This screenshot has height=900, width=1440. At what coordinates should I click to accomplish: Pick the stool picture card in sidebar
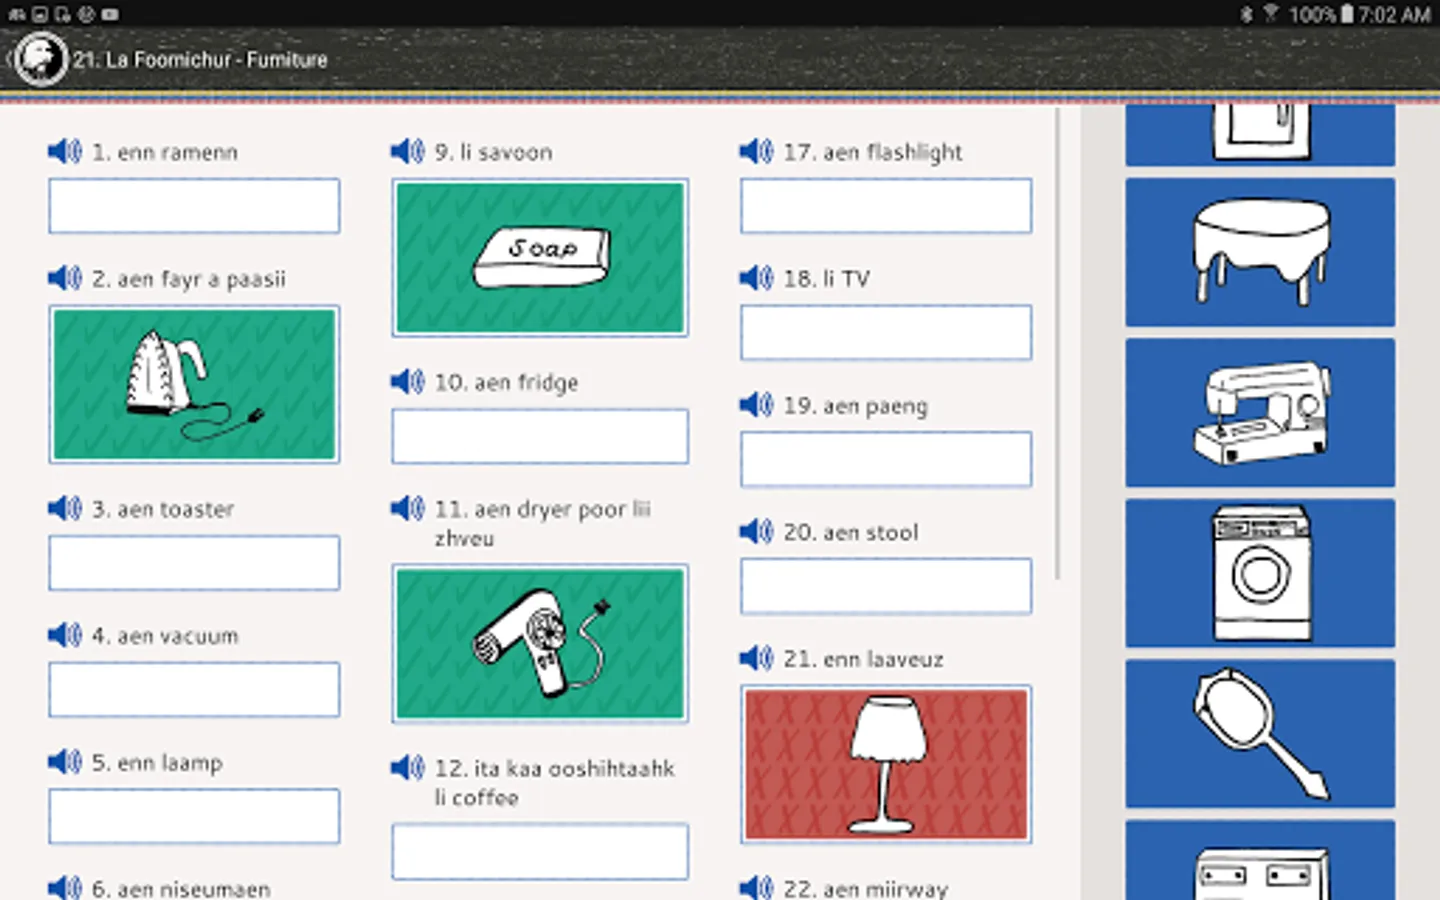click(1260, 252)
